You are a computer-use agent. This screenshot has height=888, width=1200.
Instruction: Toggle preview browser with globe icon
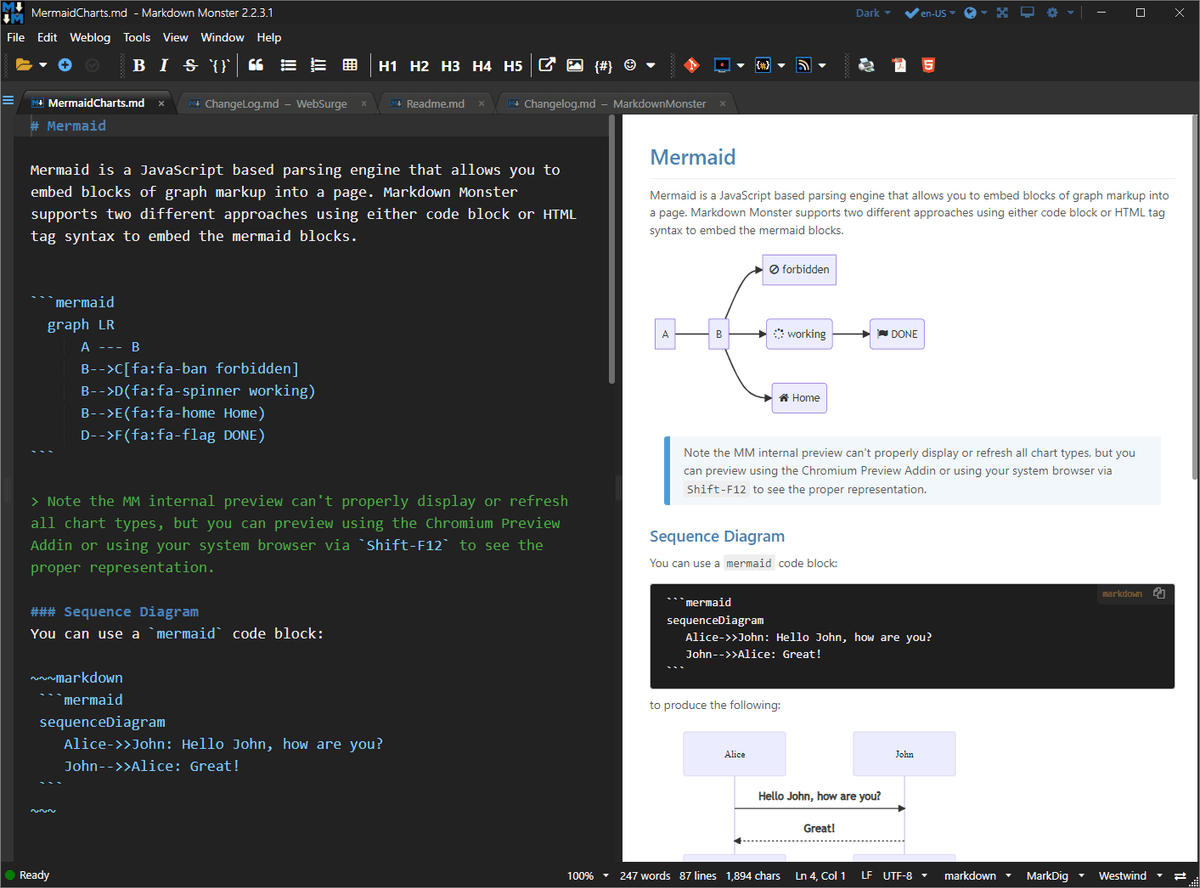point(971,13)
